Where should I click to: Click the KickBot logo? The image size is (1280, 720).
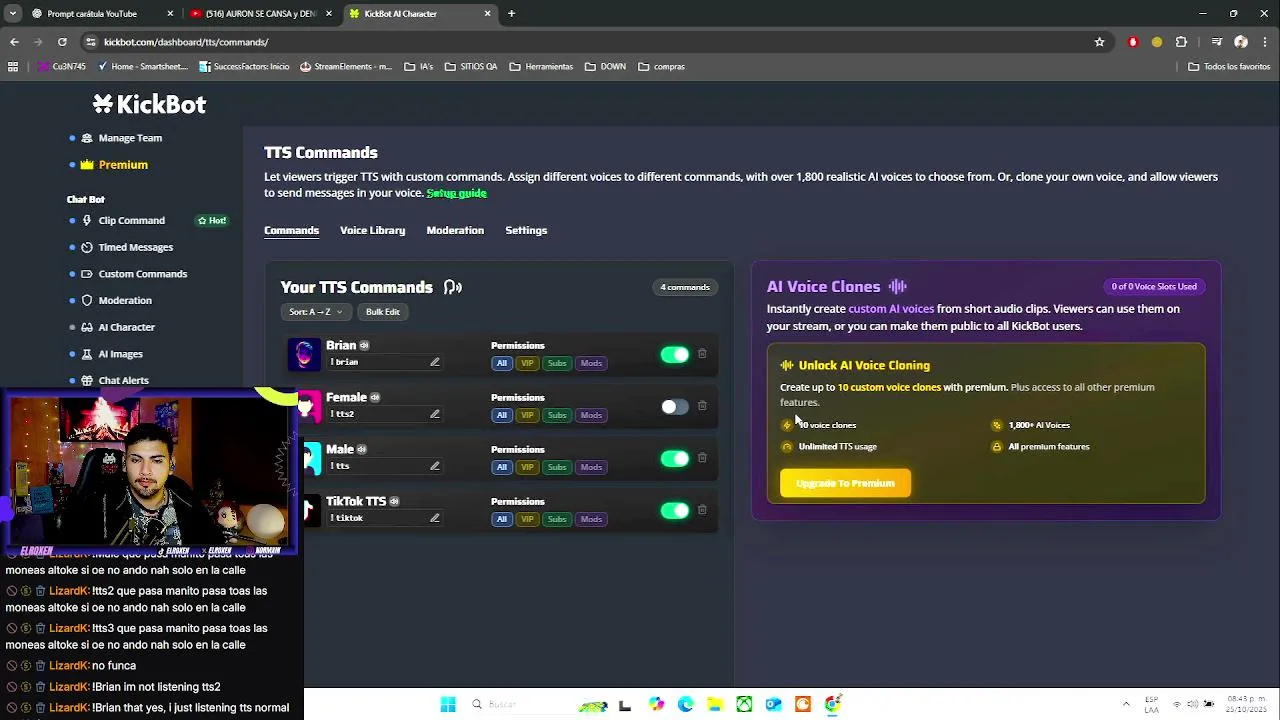point(149,104)
